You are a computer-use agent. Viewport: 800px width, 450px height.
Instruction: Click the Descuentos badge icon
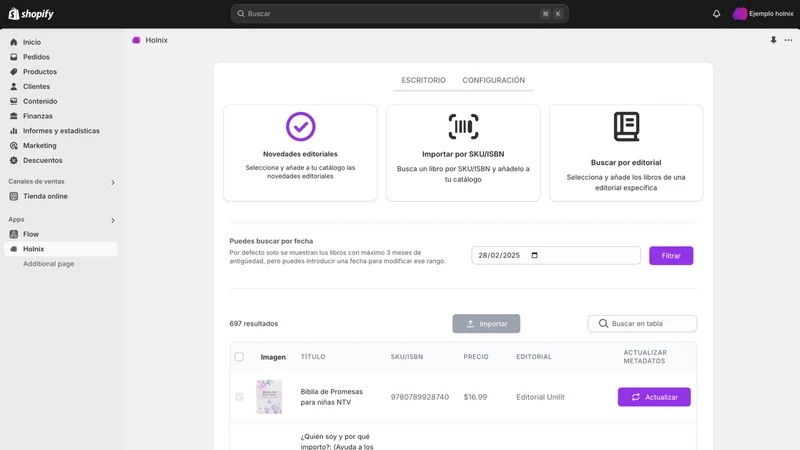point(14,160)
